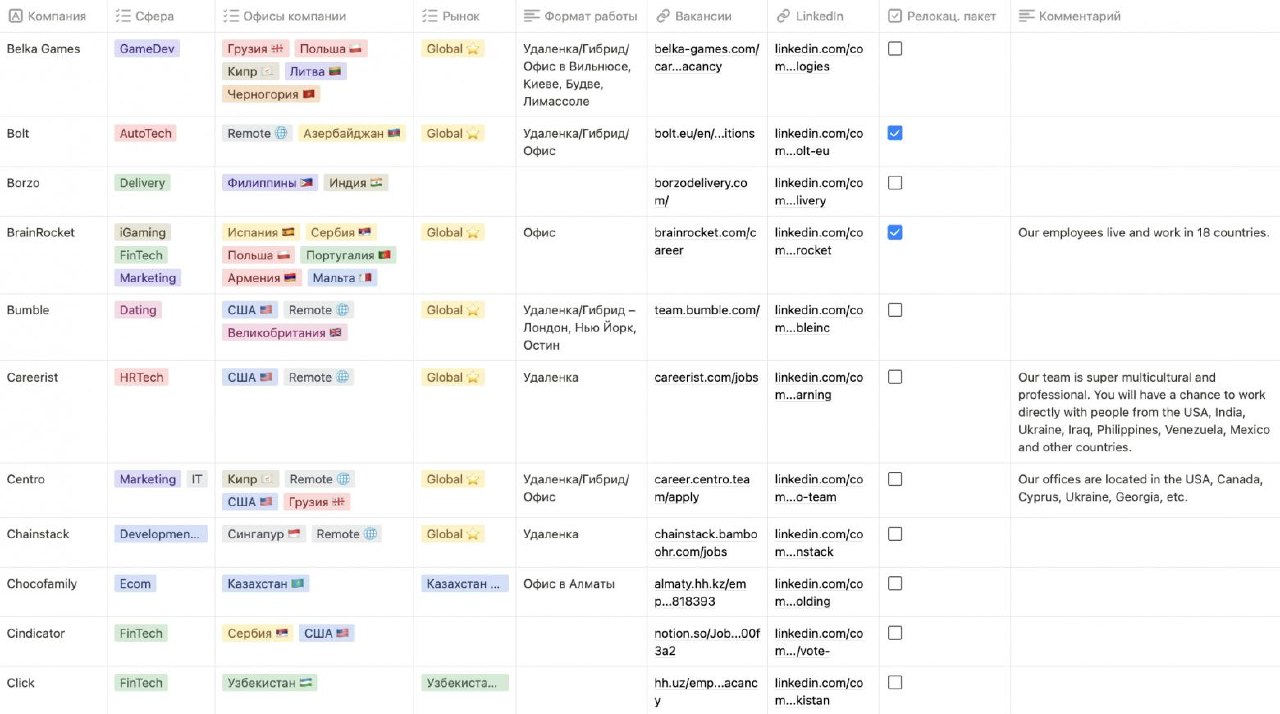Uncheck the relocation checkbox for Bolt

tap(895, 133)
